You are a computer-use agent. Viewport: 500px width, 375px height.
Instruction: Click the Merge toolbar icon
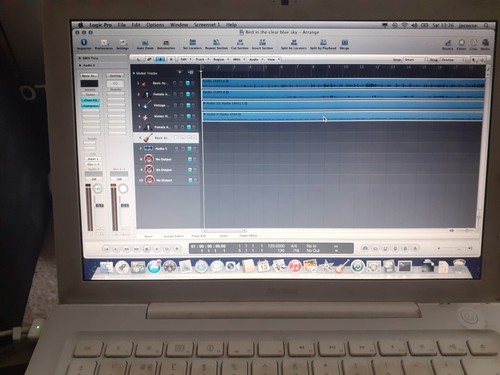coord(344,42)
